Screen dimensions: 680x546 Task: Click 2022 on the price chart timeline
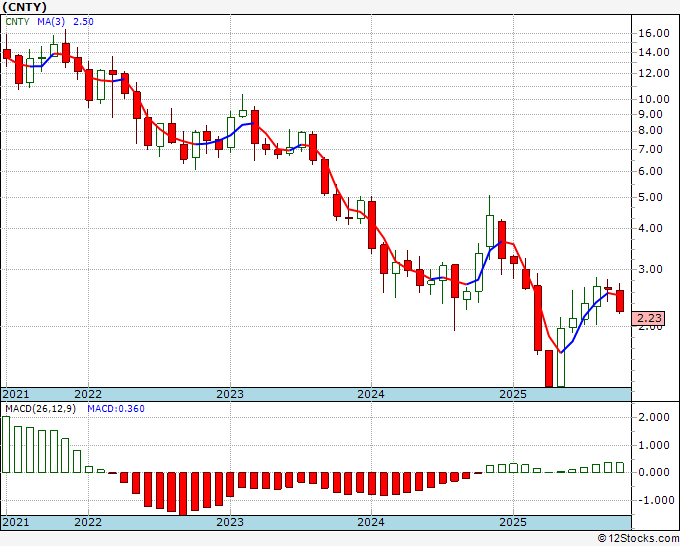pyautogui.click(x=88, y=394)
